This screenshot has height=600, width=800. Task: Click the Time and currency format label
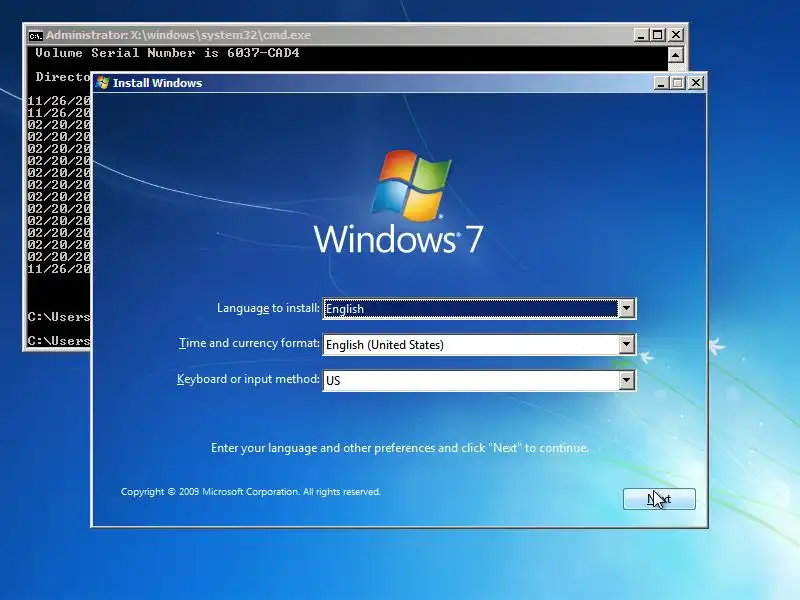(249, 343)
